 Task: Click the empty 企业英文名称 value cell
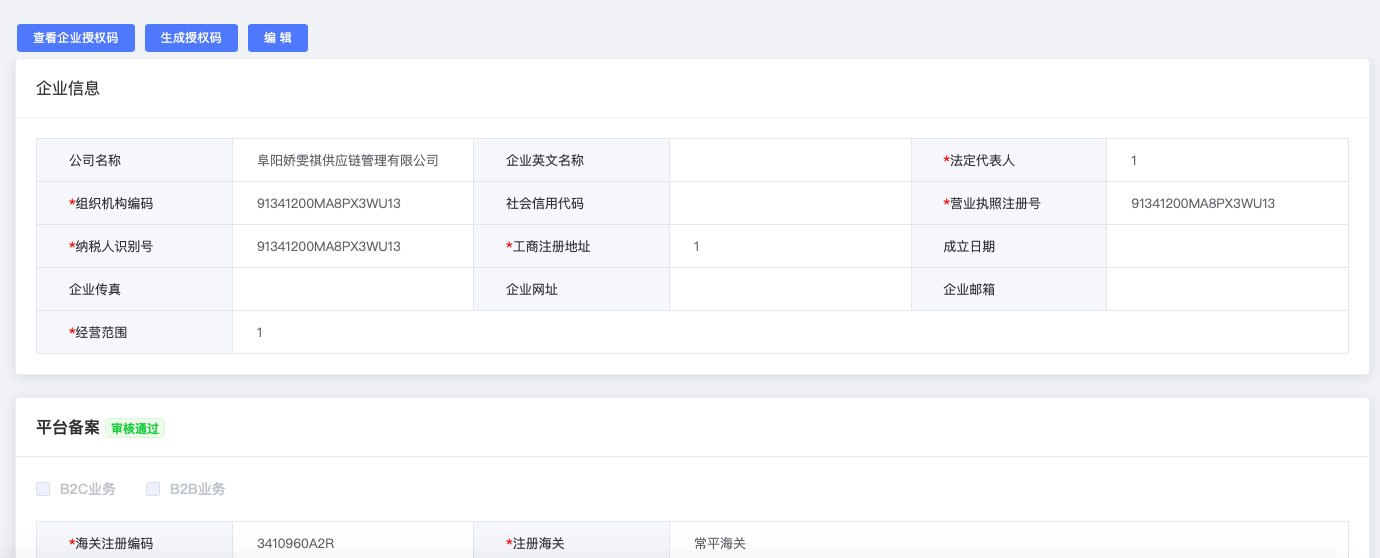pyautogui.click(x=791, y=160)
